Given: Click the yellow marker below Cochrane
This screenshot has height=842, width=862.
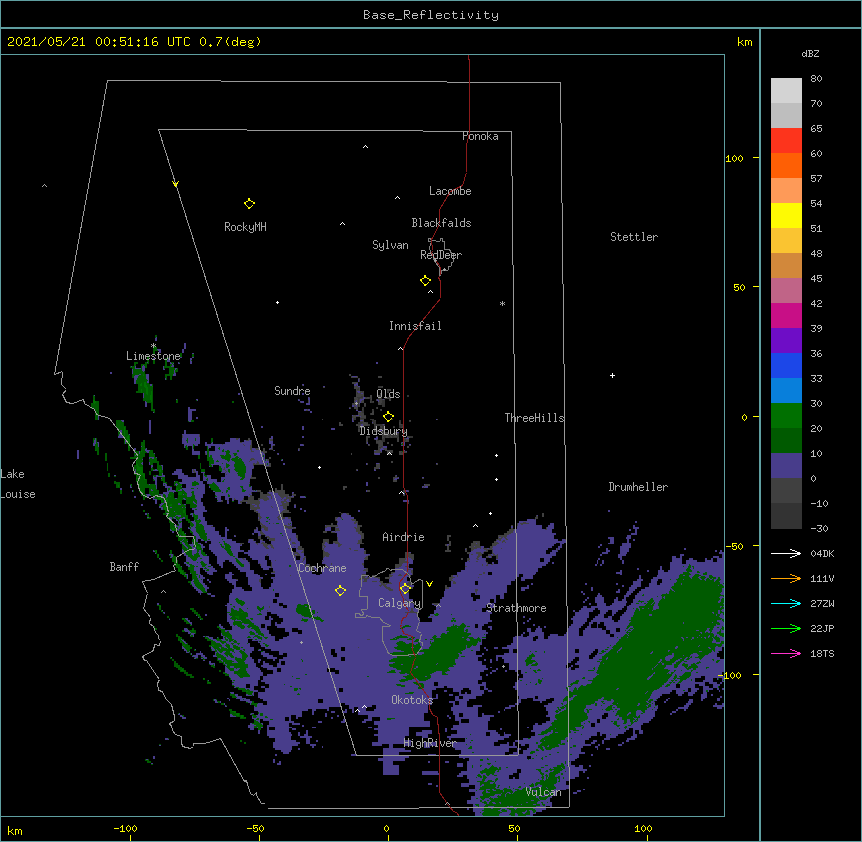Looking at the screenshot, I should [x=340, y=590].
